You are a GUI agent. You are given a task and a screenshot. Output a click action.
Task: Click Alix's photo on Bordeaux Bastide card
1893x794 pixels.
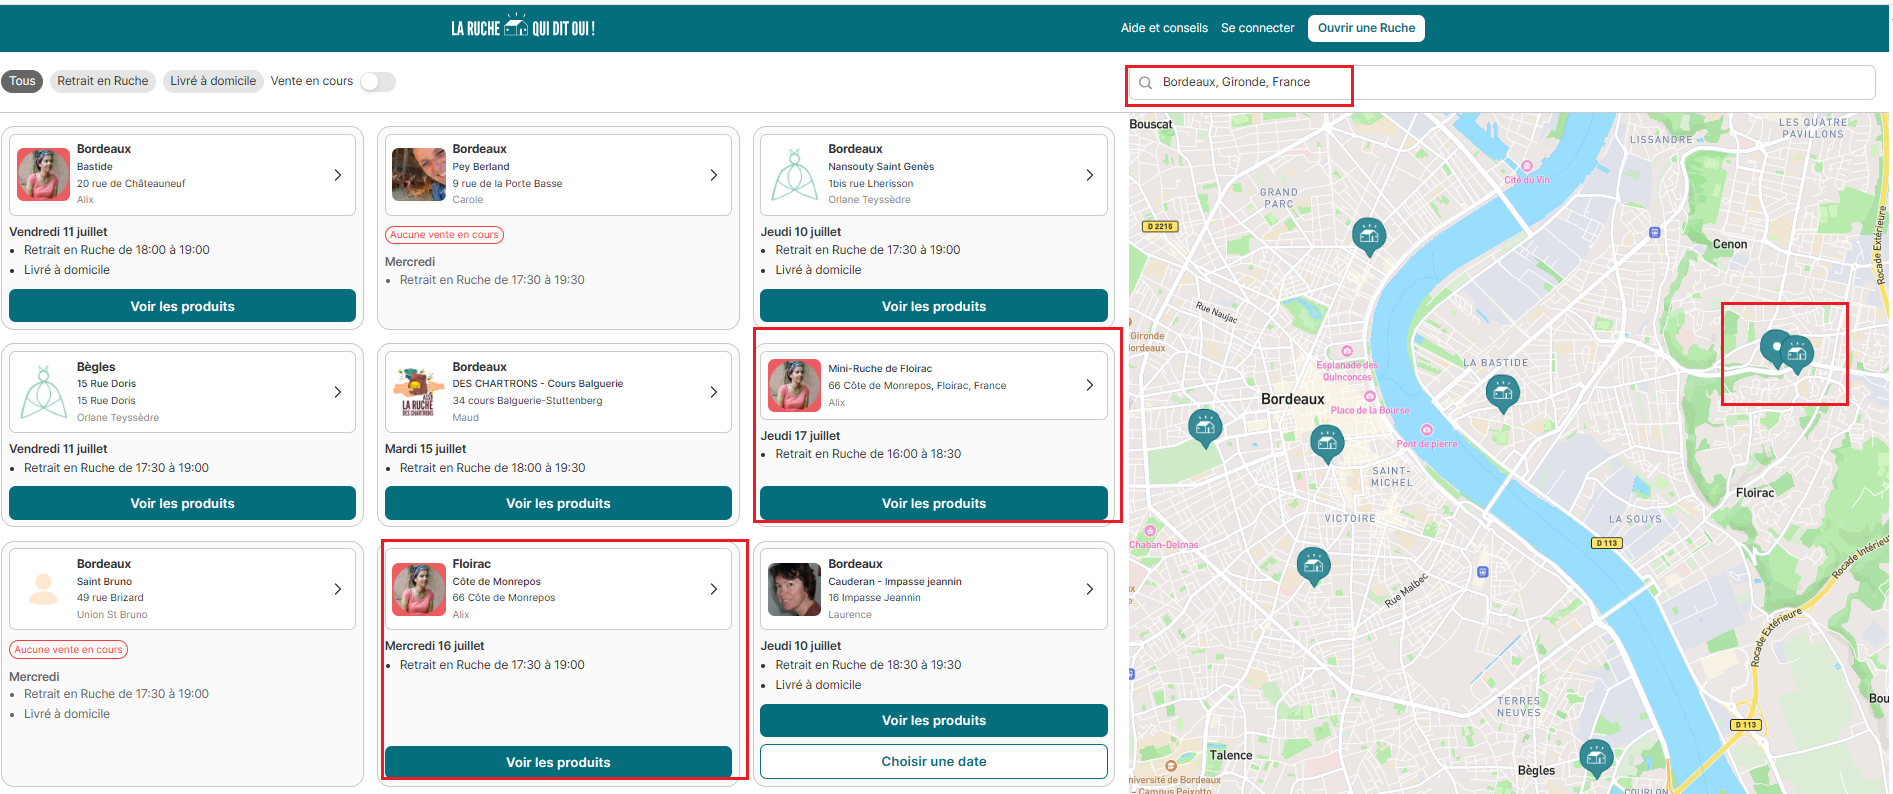click(x=43, y=175)
